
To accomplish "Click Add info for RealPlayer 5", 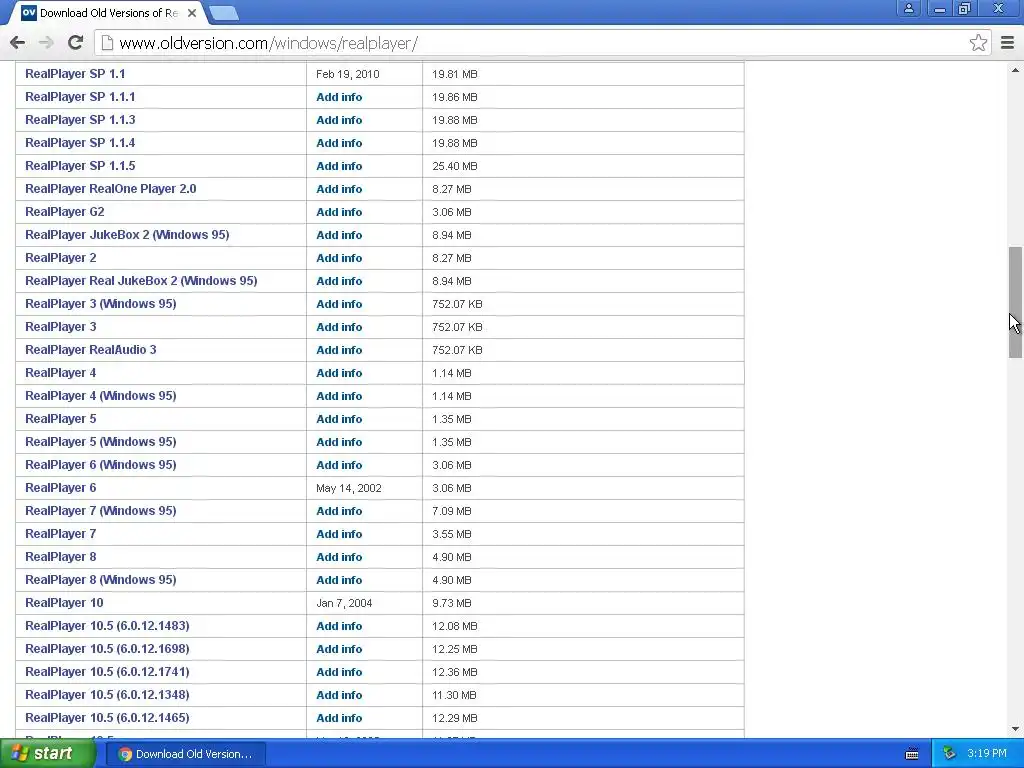I will pos(339,419).
